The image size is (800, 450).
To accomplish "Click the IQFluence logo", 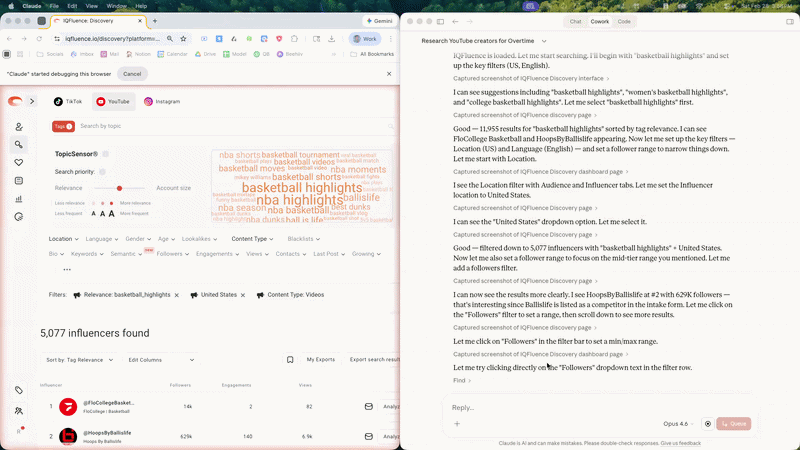I will pos(15,101).
